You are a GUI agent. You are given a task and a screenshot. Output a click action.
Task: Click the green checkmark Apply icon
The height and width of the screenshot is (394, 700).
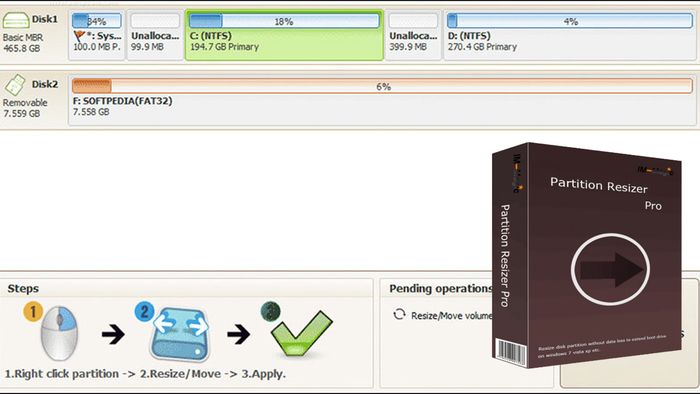click(302, 334)
